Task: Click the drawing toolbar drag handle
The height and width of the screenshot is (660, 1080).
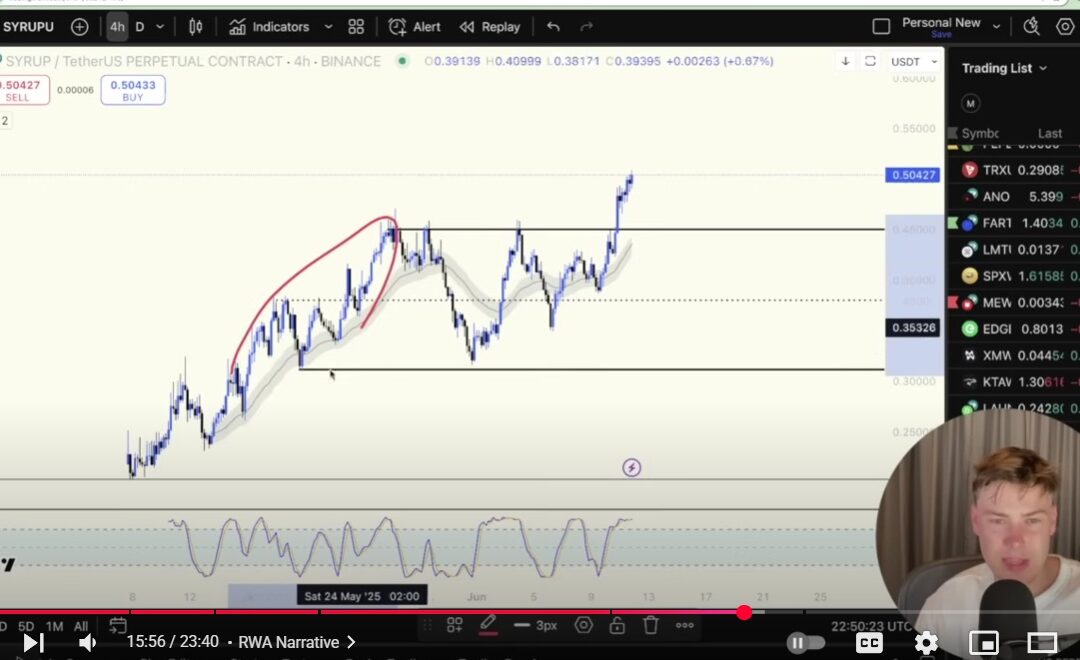Action: pyautogui.click(x=427, y=626)
